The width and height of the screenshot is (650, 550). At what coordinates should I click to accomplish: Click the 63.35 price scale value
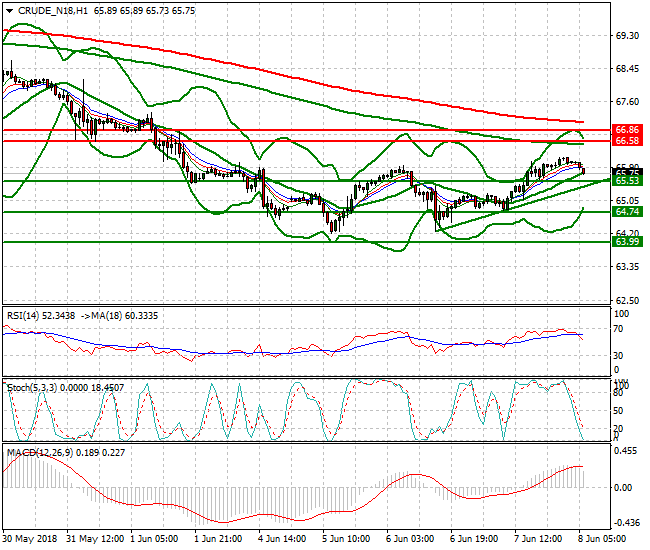coord(627,268)
